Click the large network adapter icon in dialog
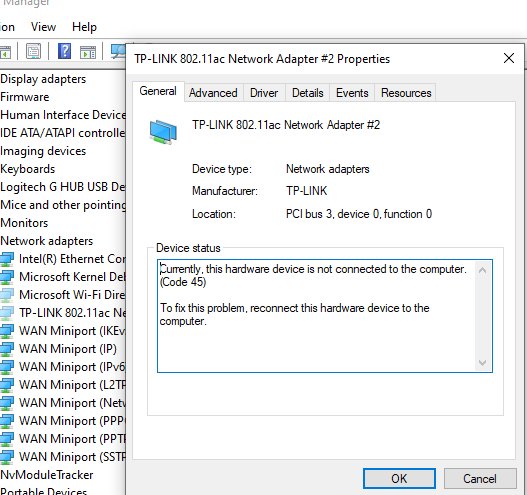The height and width of the screenshot is (495, 527). (x=163, y=132)
